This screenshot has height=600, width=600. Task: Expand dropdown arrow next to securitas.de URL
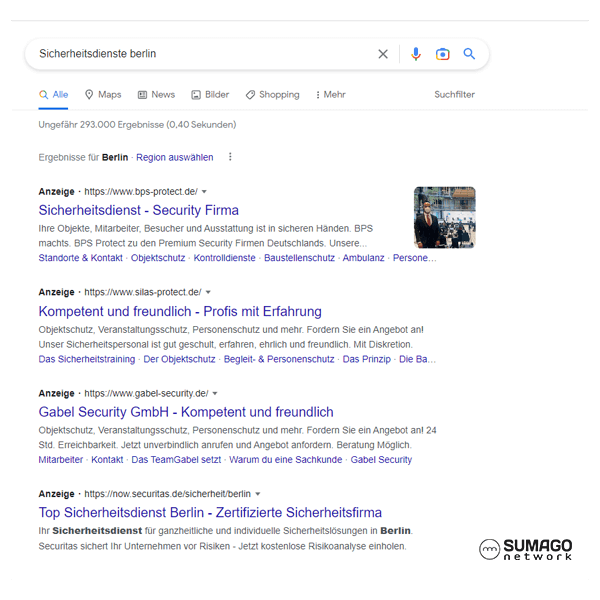[258, 494]
